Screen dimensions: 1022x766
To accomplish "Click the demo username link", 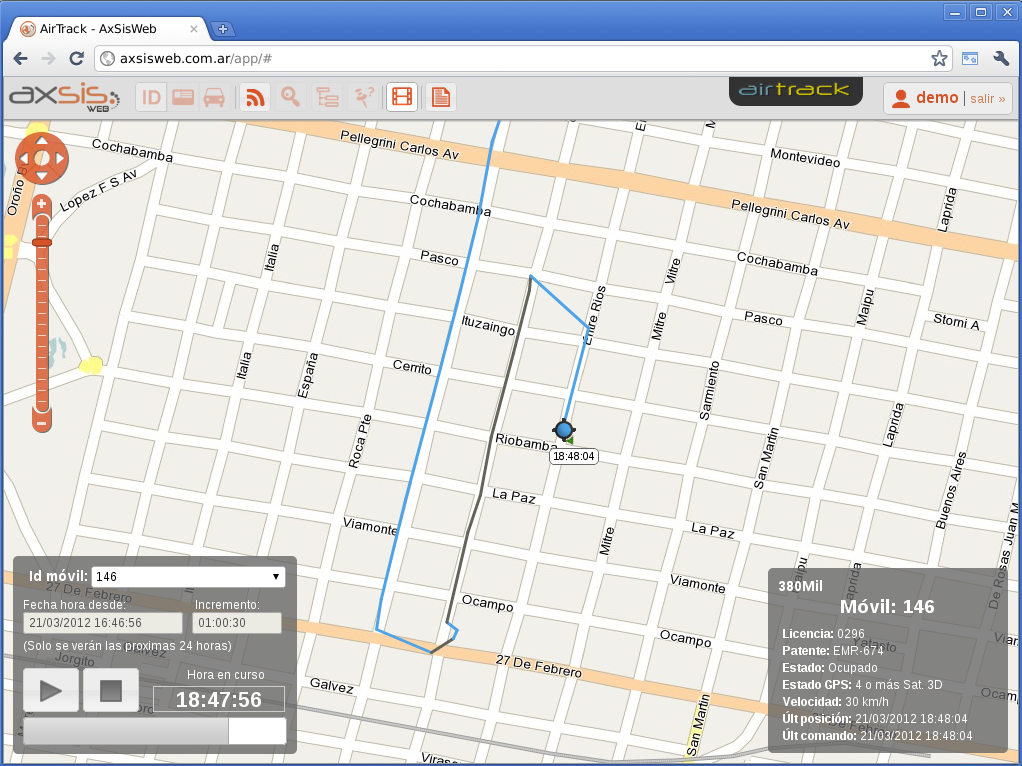I will coord(937,98).
